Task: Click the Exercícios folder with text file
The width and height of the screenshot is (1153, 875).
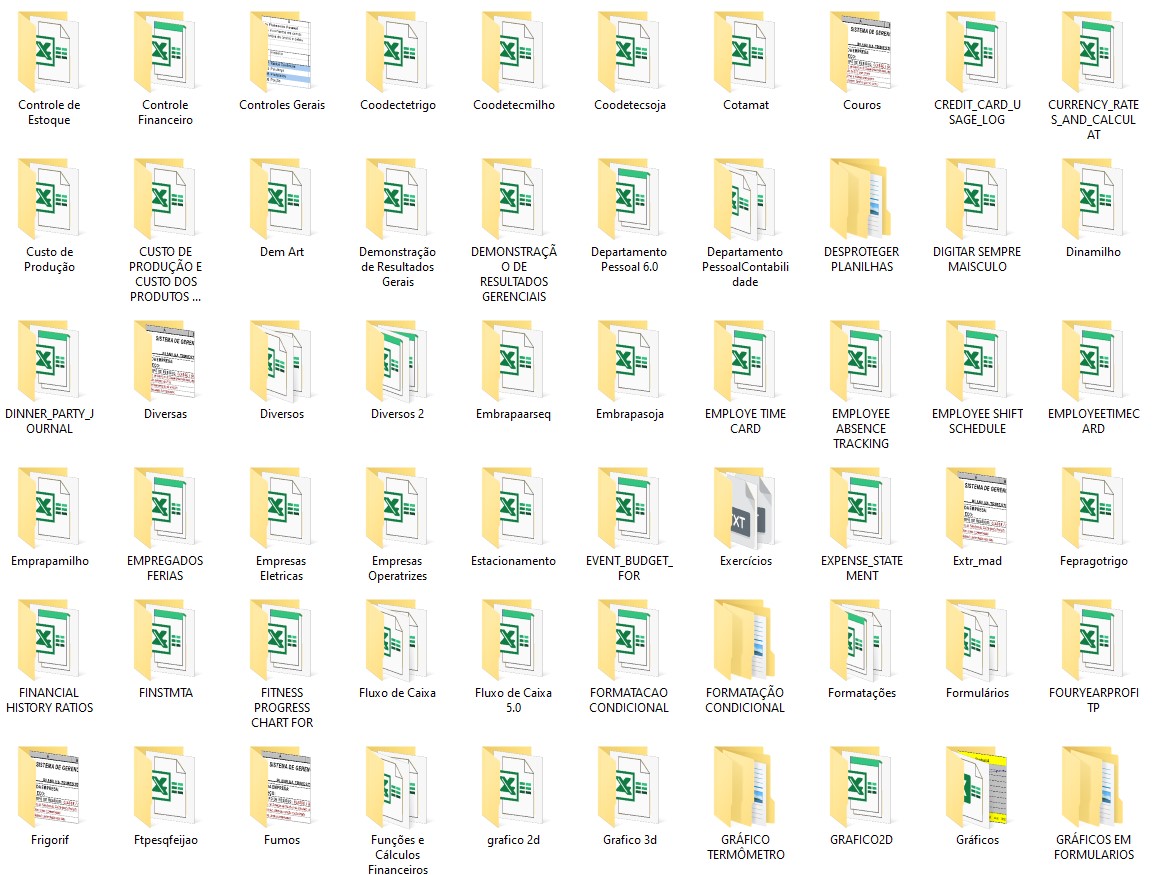Action: point(745,507)
